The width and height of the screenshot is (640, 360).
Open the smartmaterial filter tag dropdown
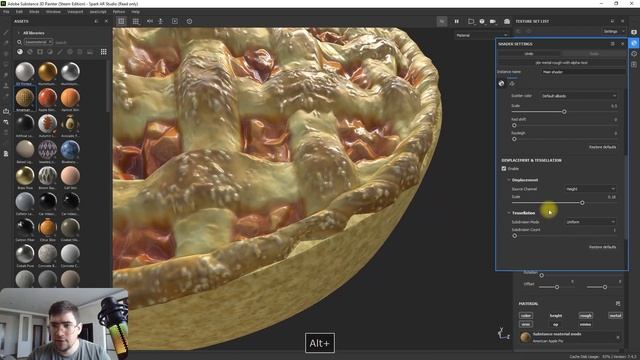tap(38, 42)
